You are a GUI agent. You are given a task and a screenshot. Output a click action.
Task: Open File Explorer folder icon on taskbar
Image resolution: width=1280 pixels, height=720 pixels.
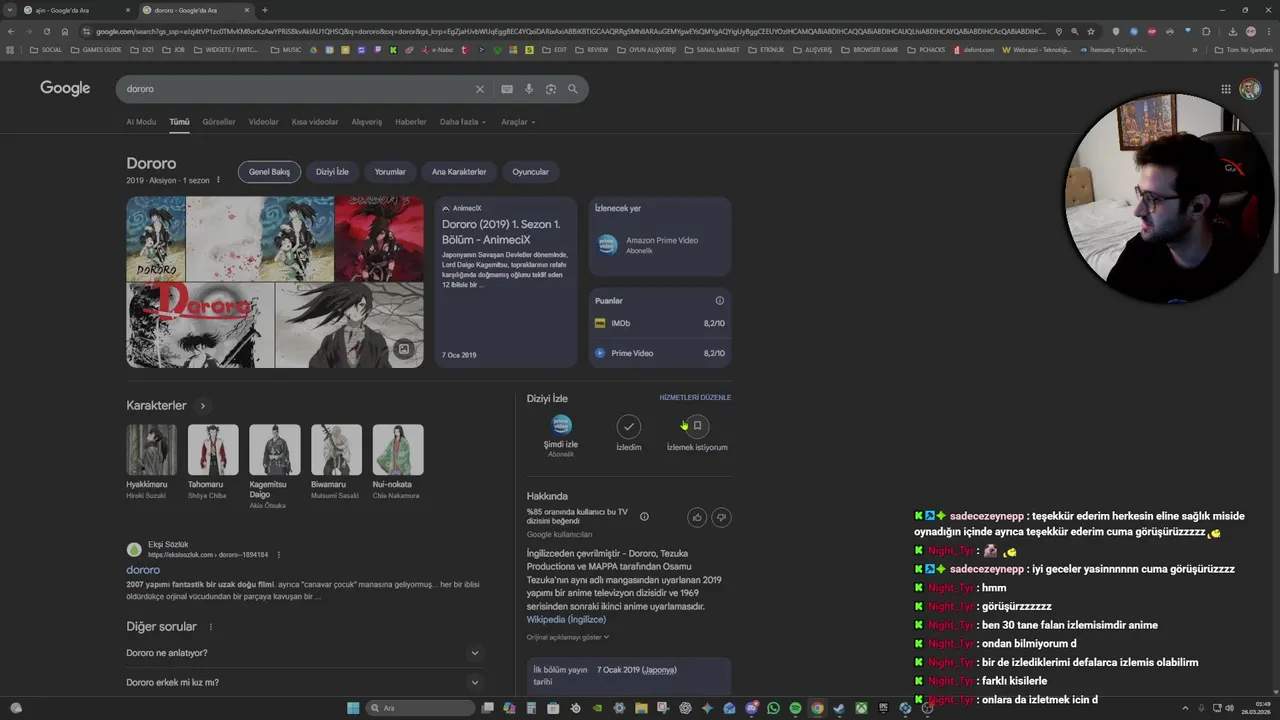click(641, 708)
